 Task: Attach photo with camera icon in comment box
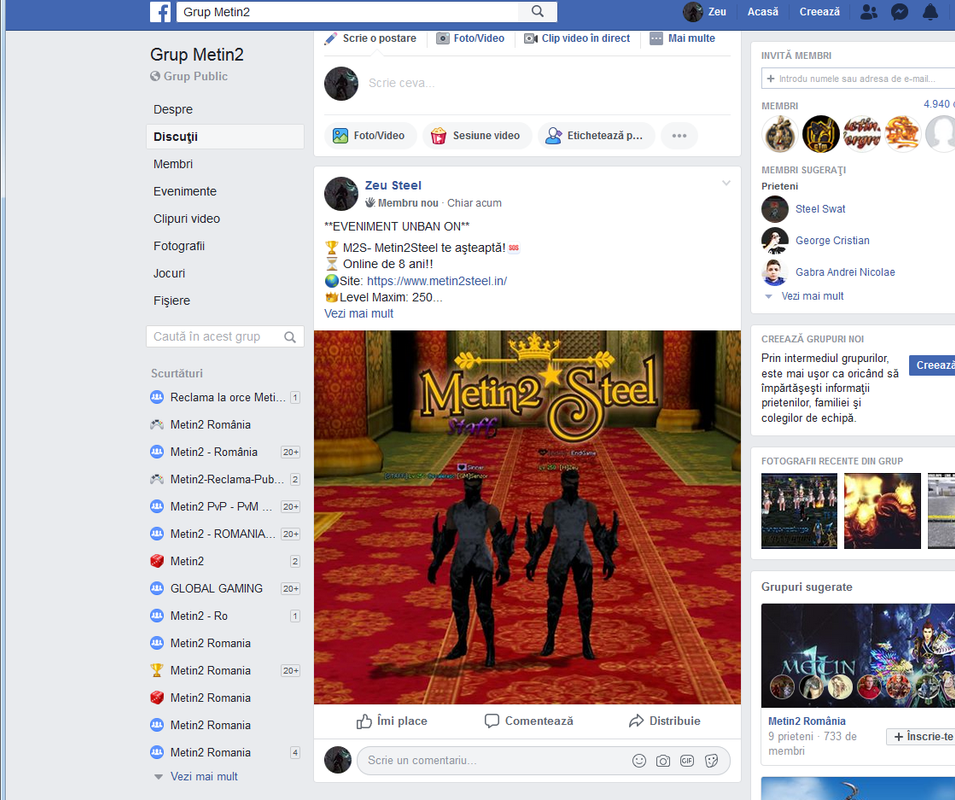click(663, 760)
